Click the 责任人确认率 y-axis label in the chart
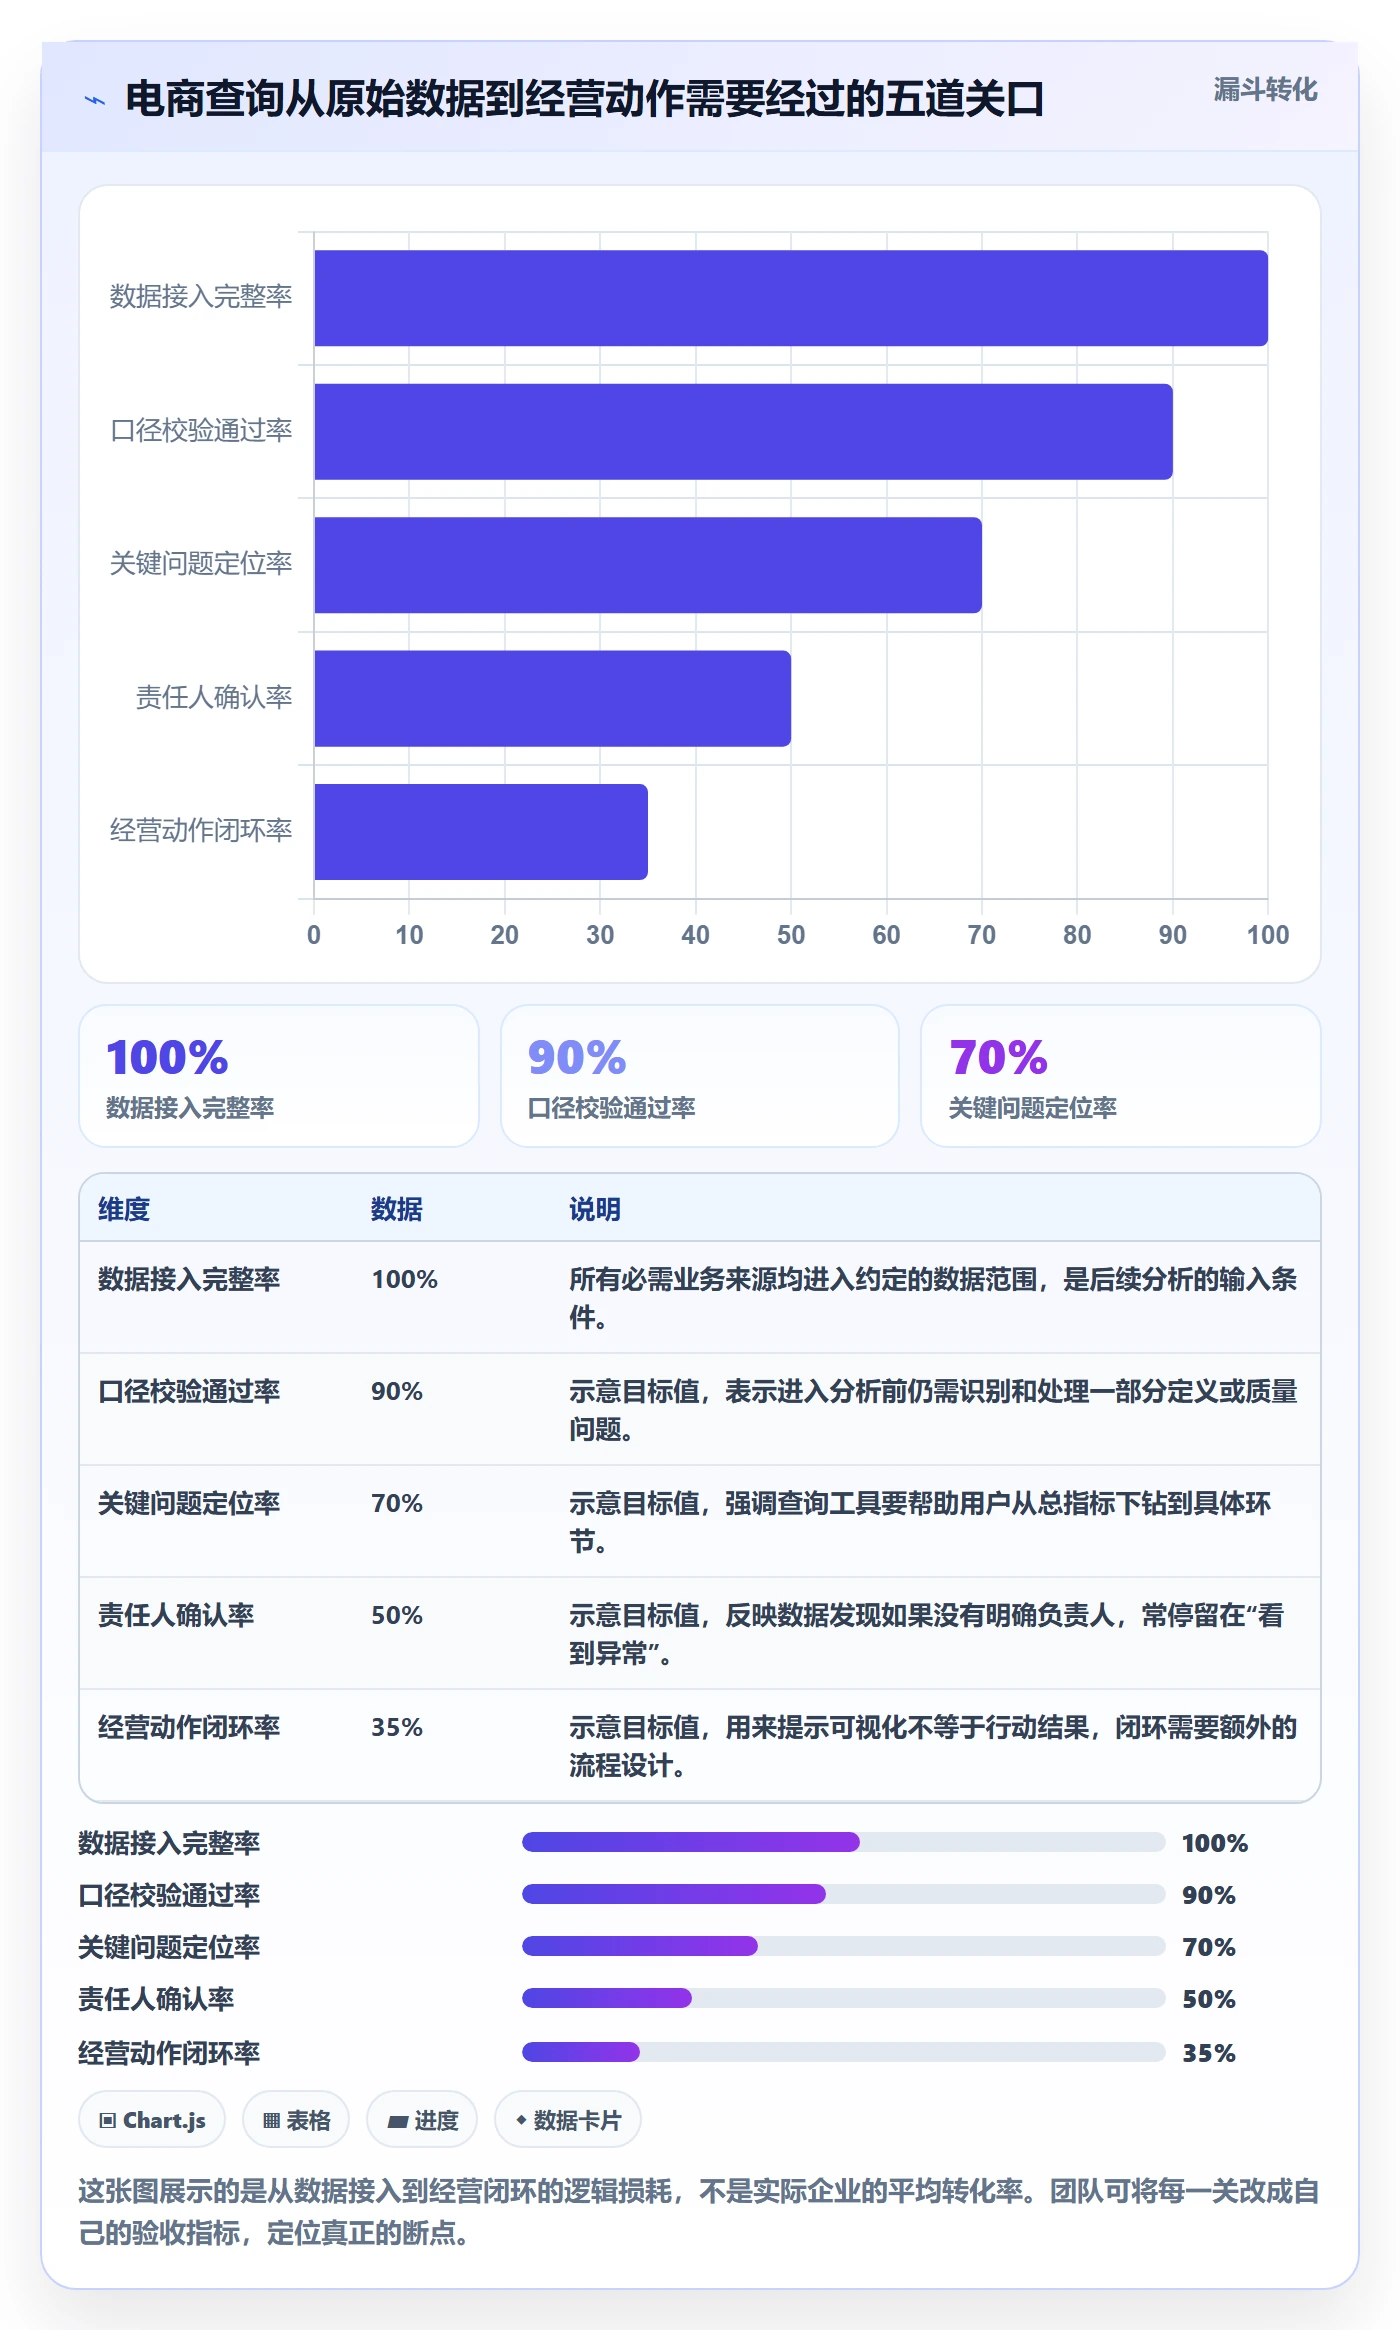The image size is (1400, 2330). [214, 697]
